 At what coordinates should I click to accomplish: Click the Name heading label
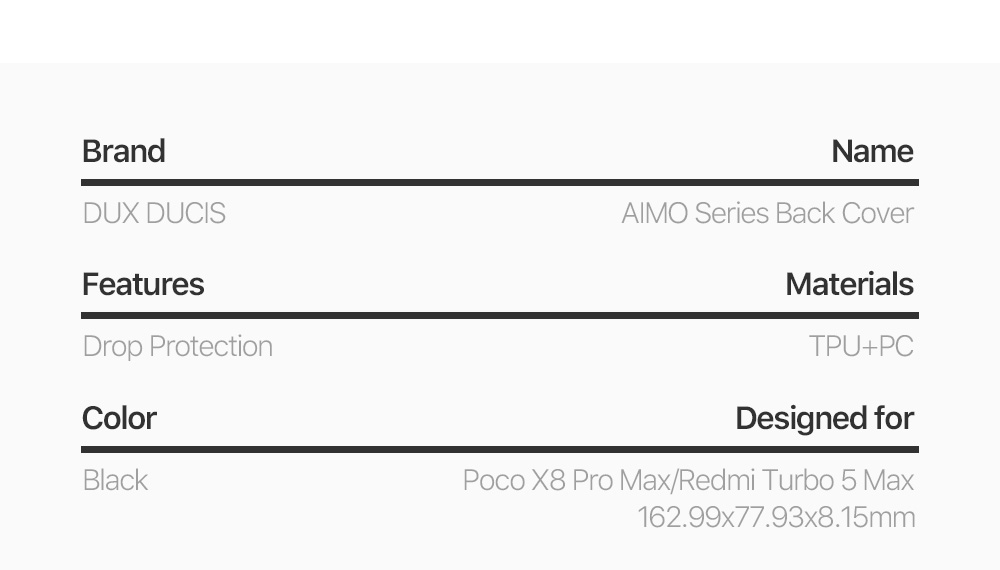pyautogui.click(x=872, y=151)
